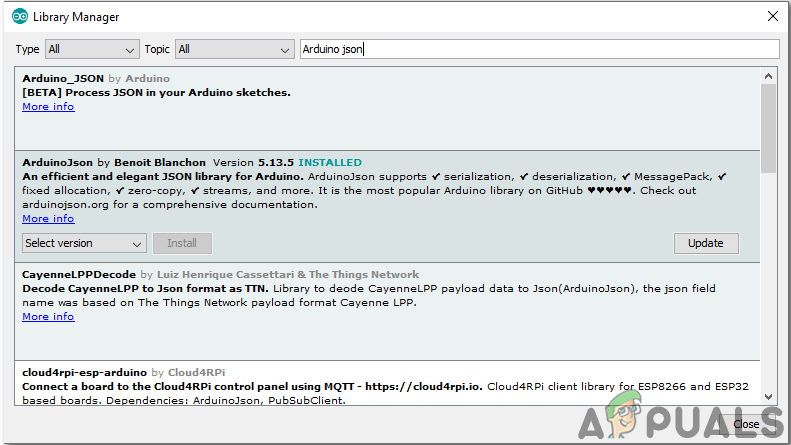Click the Type label

point(27,49)
